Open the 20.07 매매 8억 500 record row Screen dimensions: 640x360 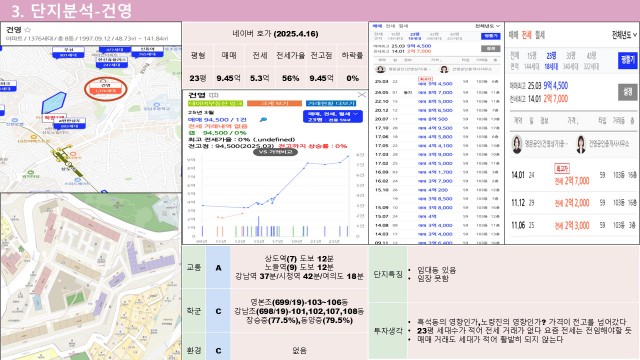[x=437, y=119]
